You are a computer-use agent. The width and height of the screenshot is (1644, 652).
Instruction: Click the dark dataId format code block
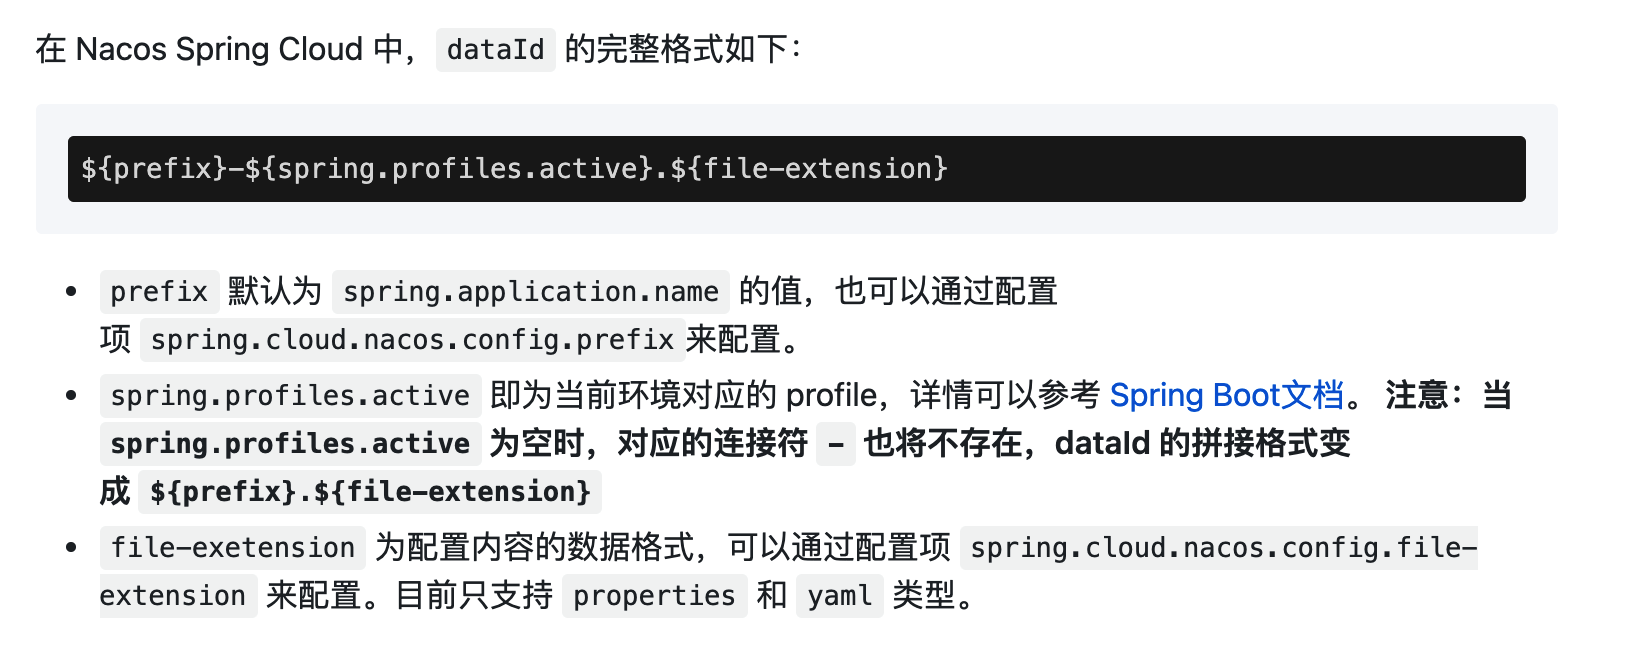tap(797, 169)
